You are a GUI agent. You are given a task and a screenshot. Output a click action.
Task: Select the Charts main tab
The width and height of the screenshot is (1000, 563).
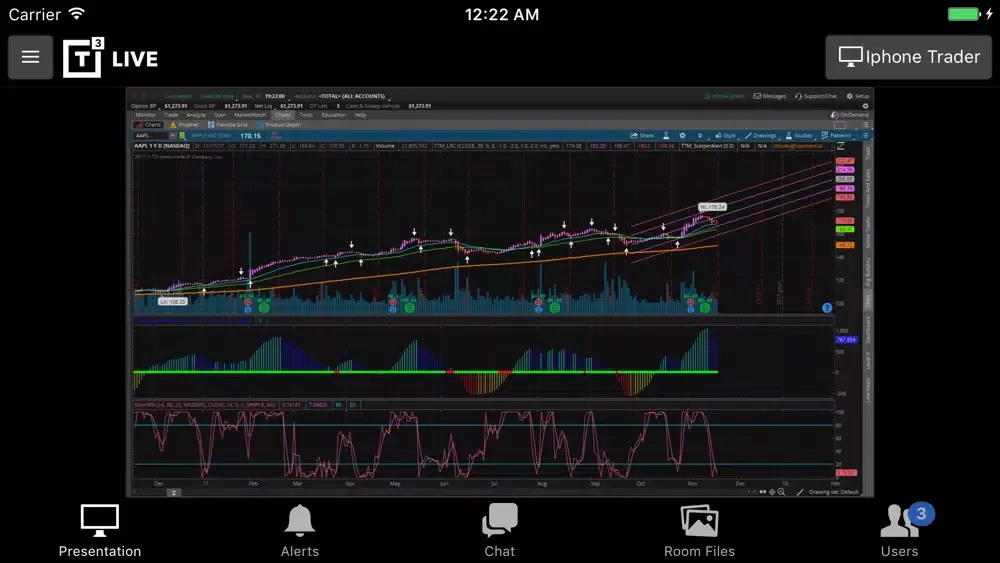(x=283, y=115)
